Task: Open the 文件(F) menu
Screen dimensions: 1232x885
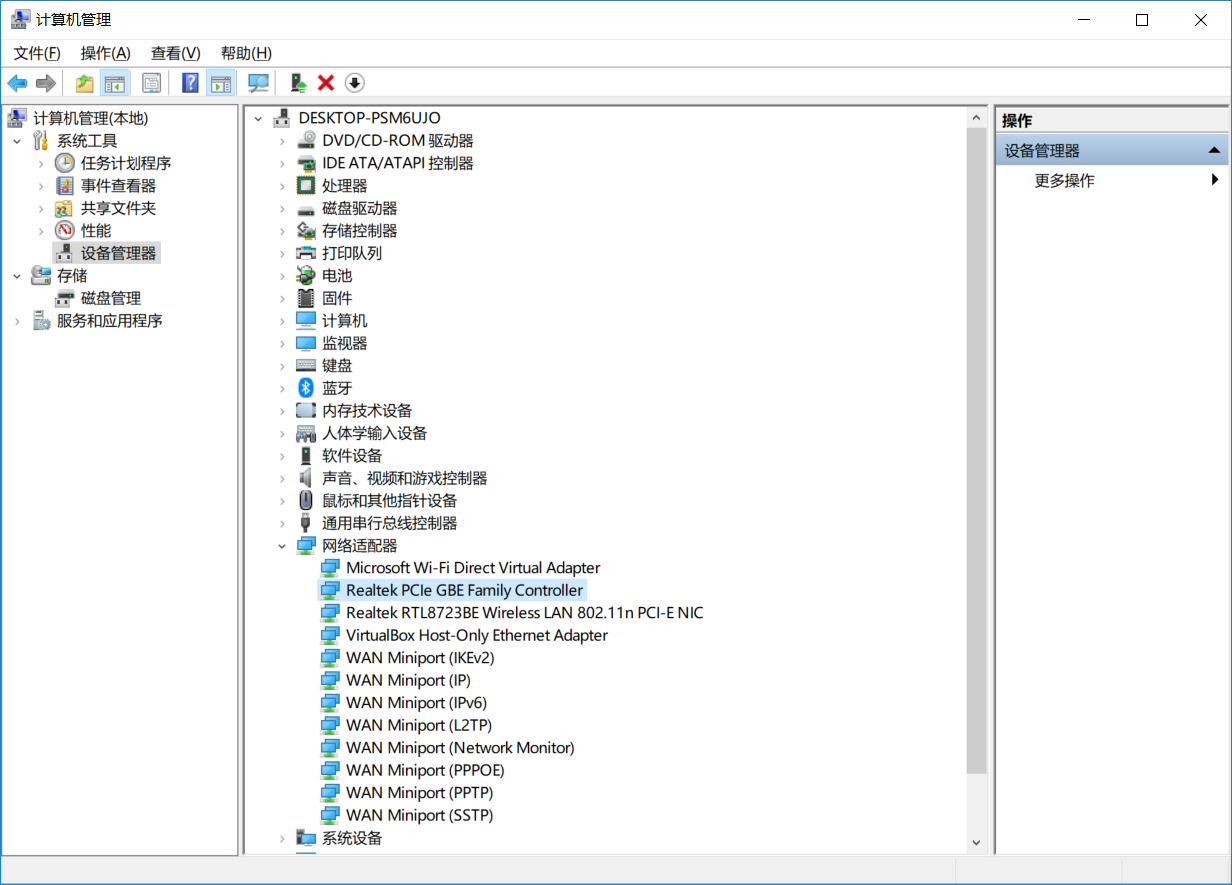Action: pyautogui.click(x=37, y=53)
